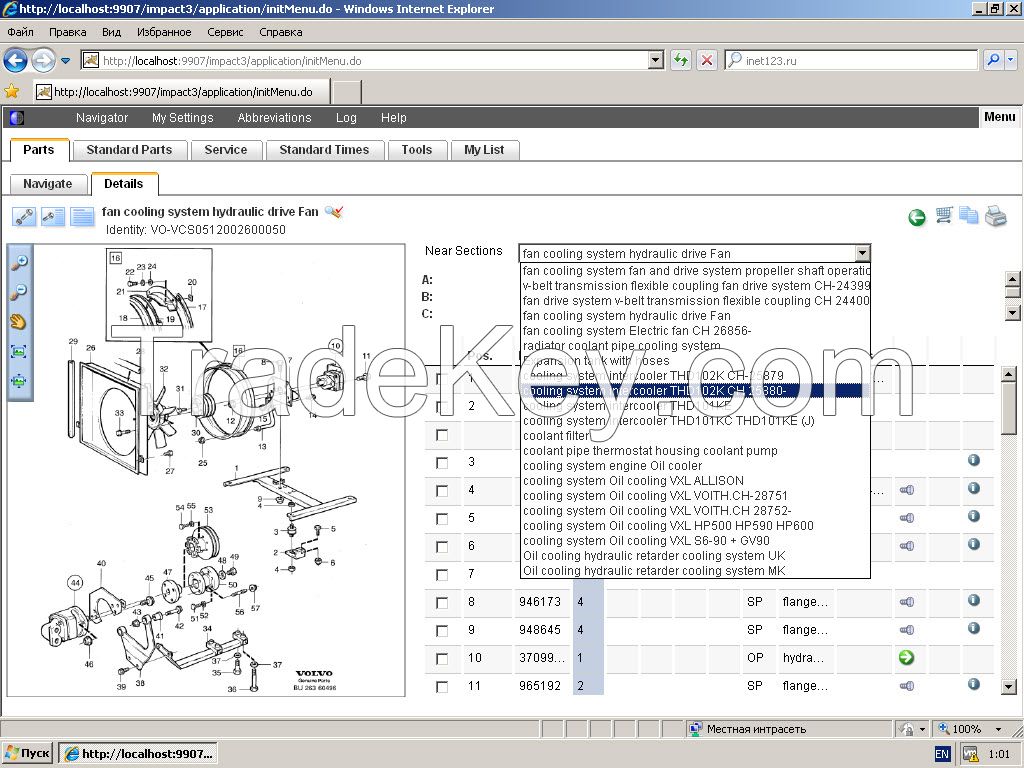Viewport: 1024px width, 768px height.
Task: Open the Abbreviations link
Action: click(x=274, y=118)
